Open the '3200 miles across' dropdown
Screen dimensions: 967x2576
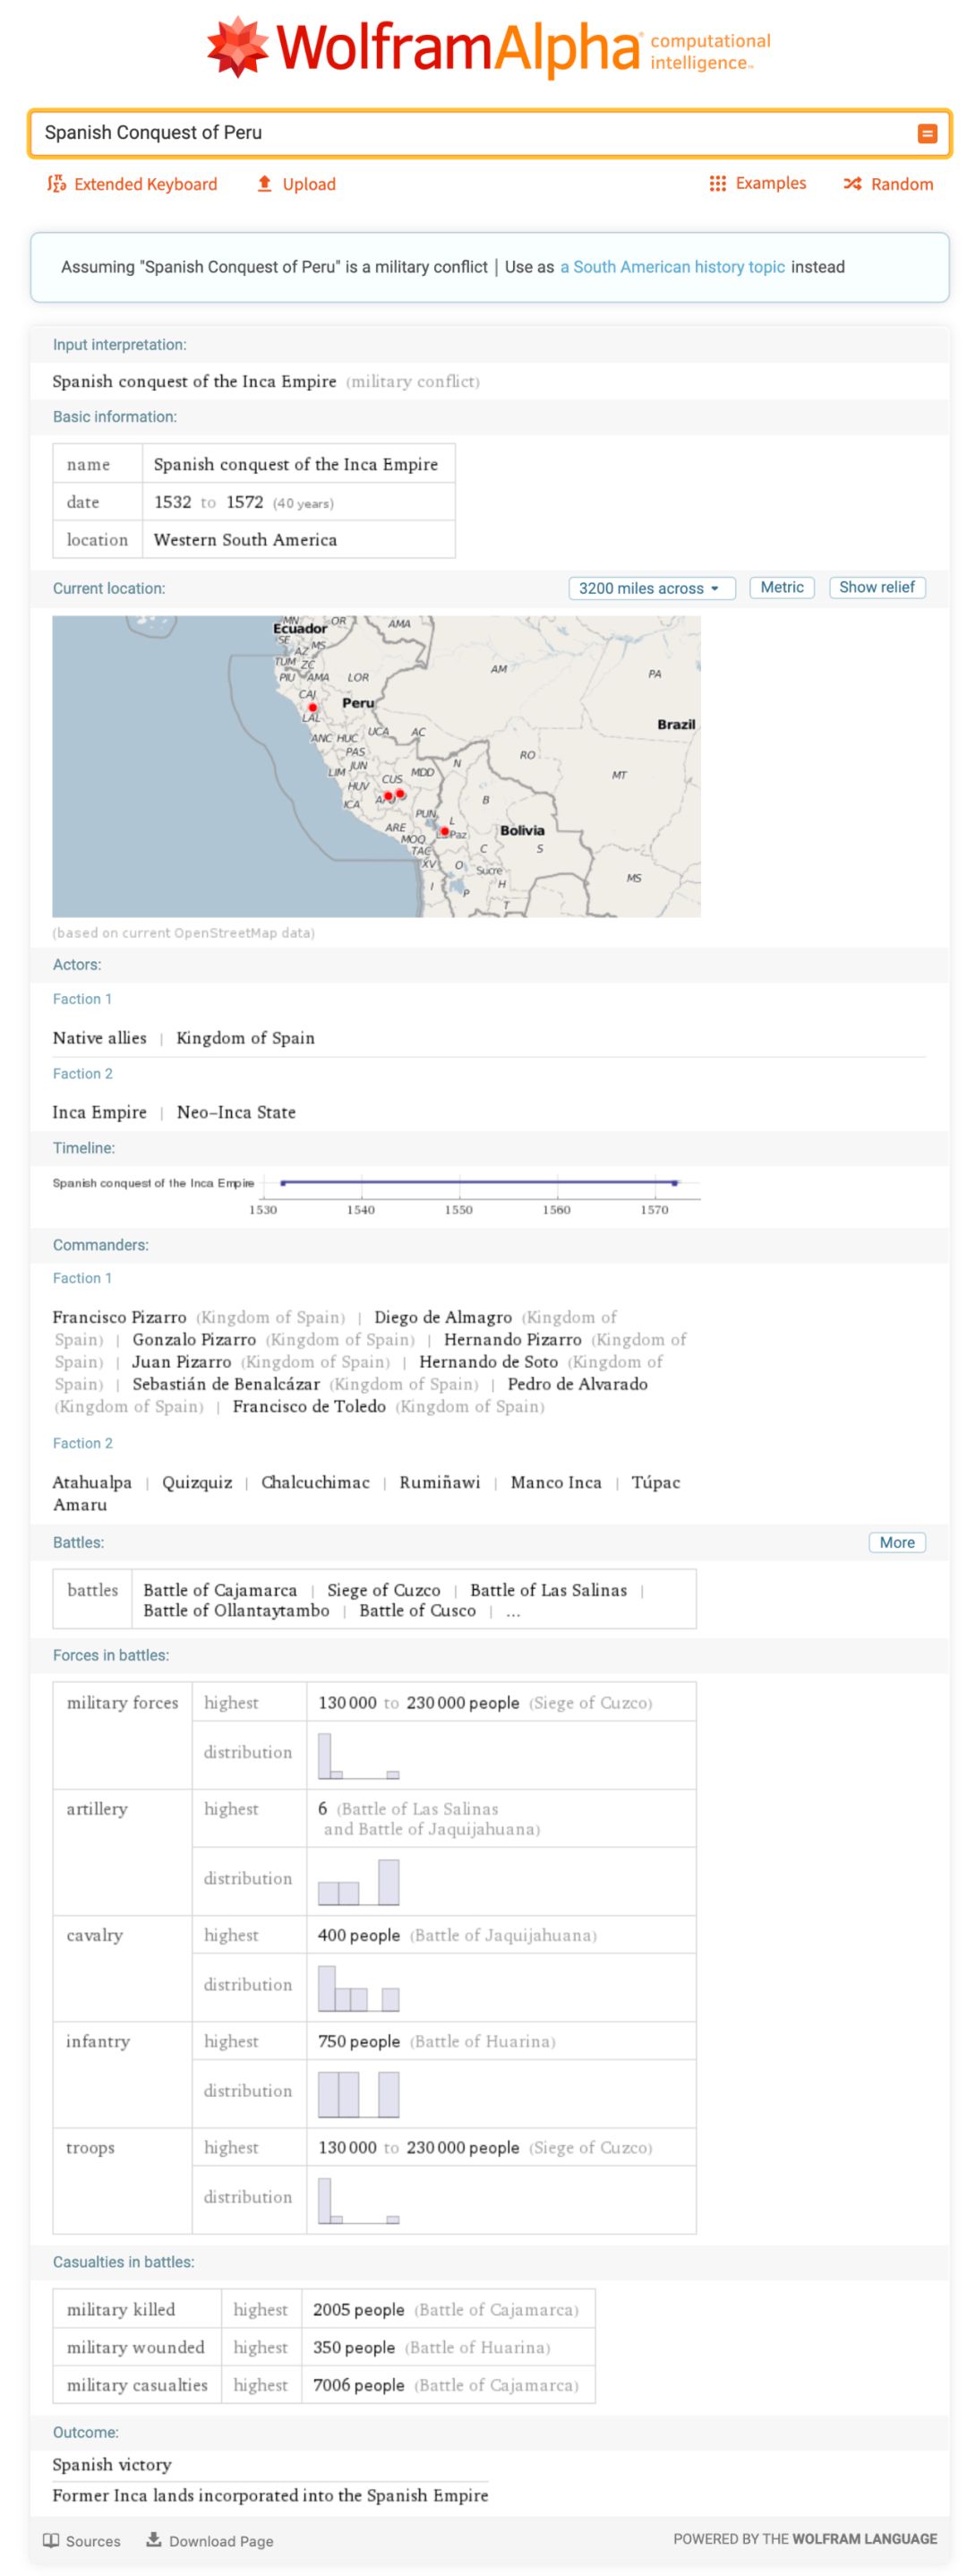(x=651, y=588)
